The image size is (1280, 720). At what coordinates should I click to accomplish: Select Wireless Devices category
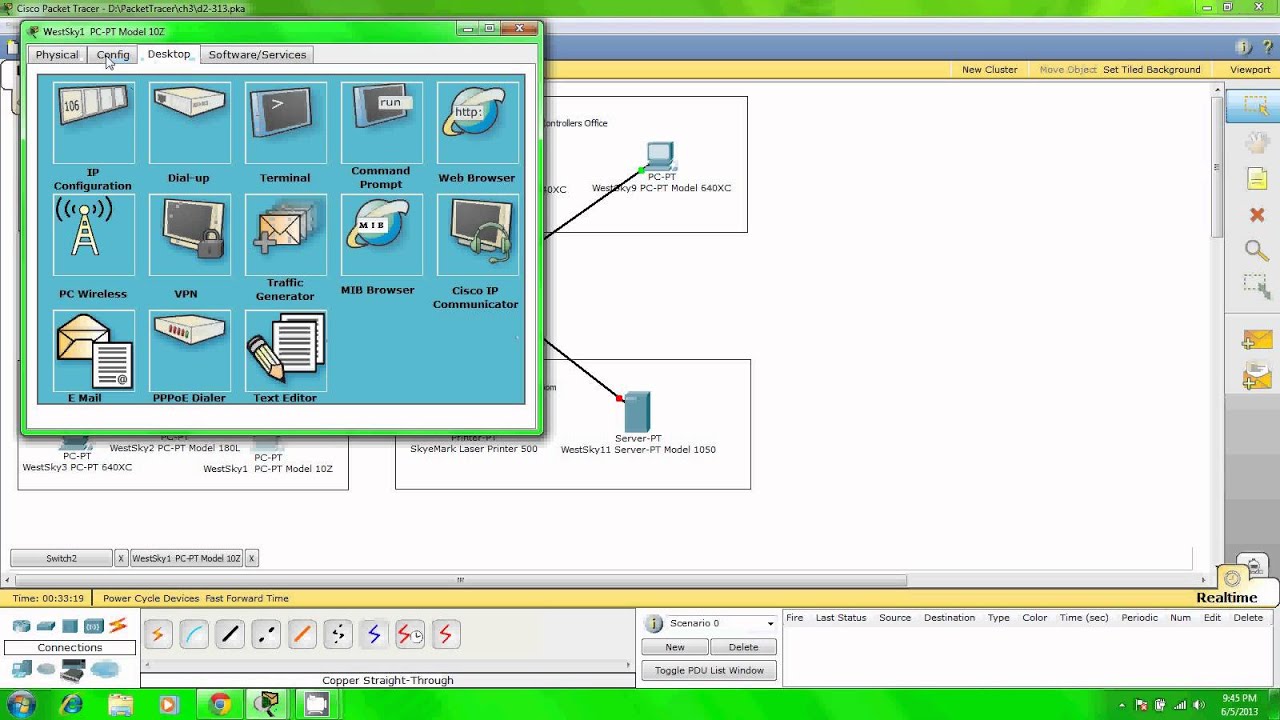(x=93, y=627)
